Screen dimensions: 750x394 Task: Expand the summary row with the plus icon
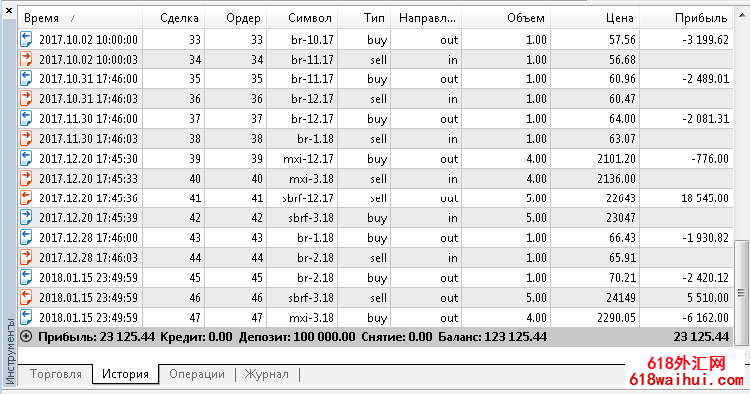pyautogui.click(x=26, y=337)
